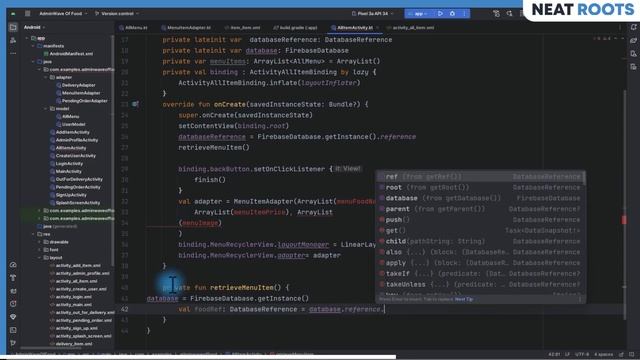
Task: Choose the parent (from getParent()) suggestion
Action: point(481,209)
